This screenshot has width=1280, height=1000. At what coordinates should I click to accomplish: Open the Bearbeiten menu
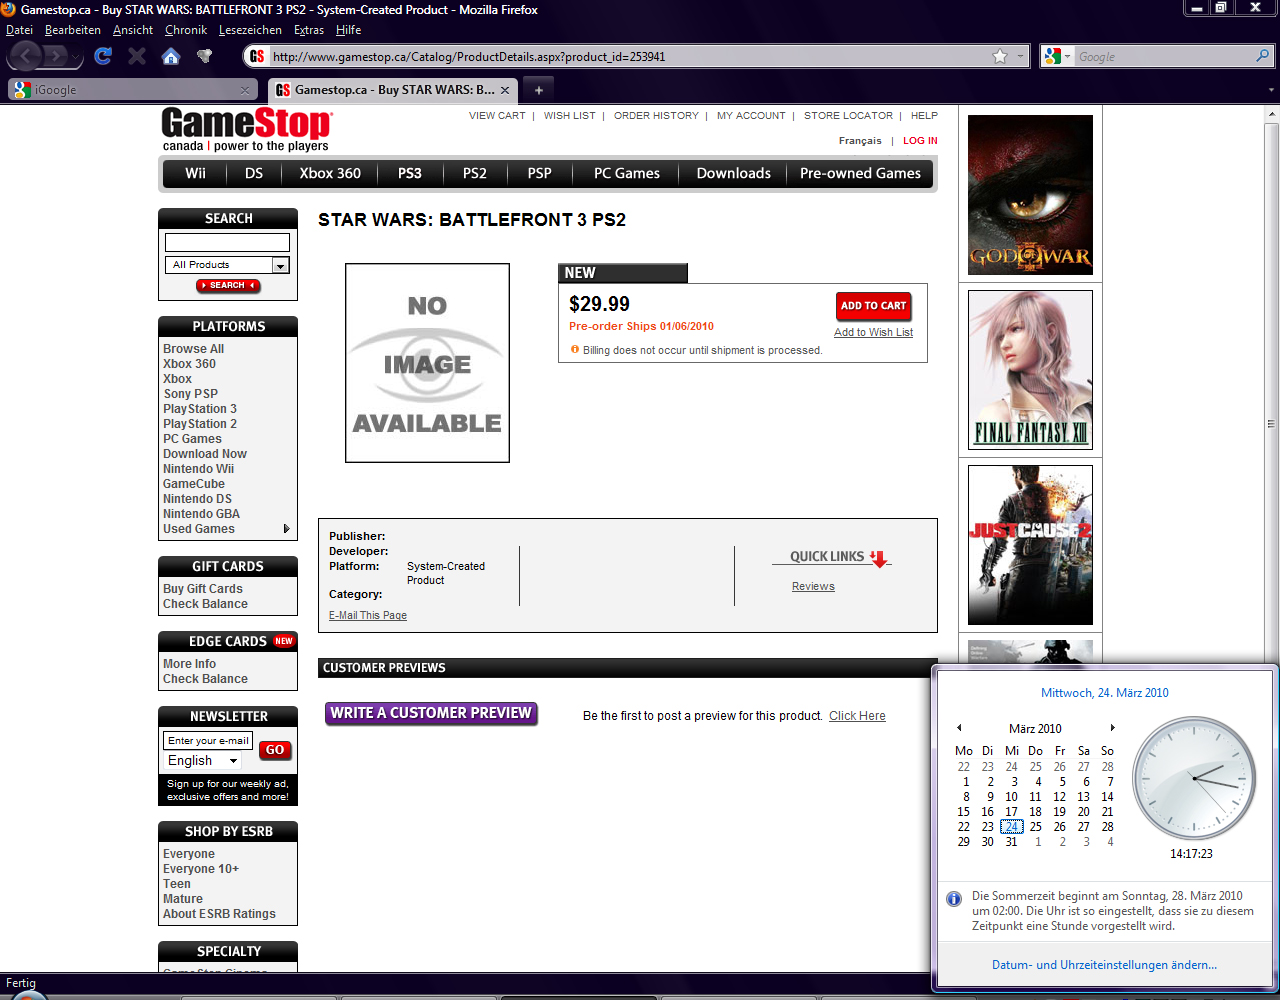click(73, 30)
